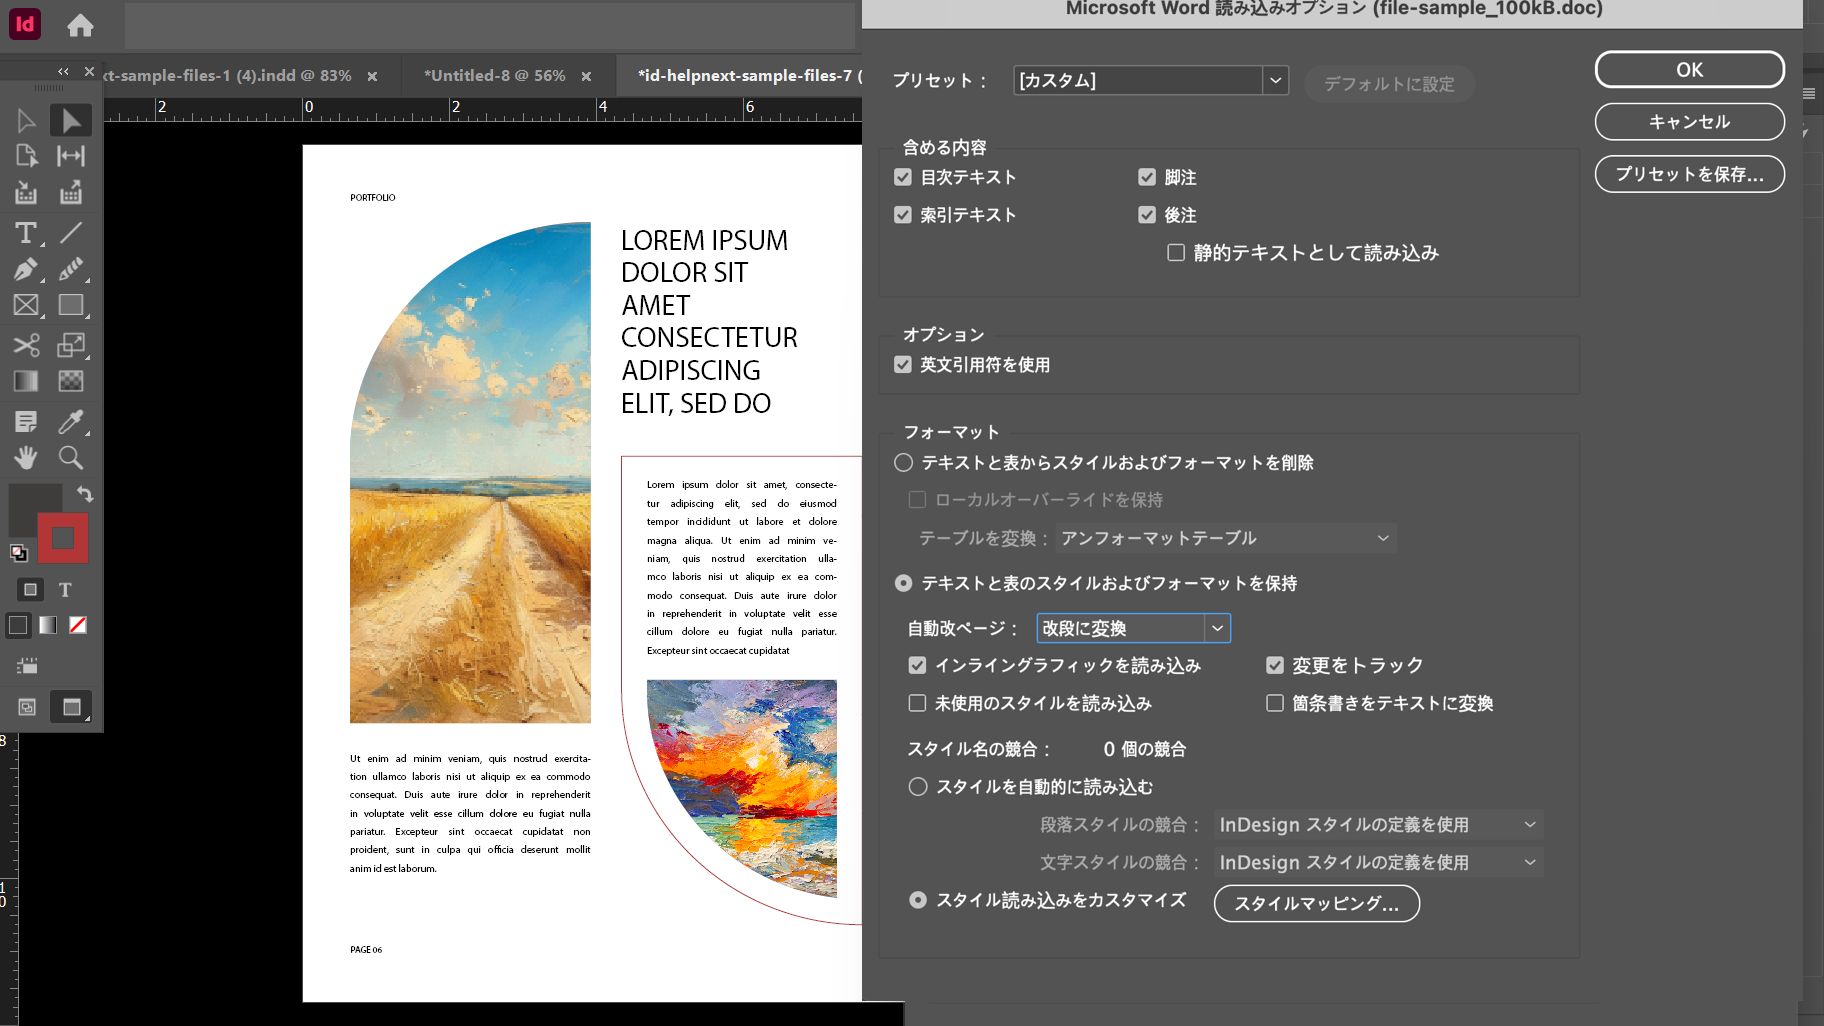Select スタイルおよびフォーマットを保持 radio option

tap(904, 583)
